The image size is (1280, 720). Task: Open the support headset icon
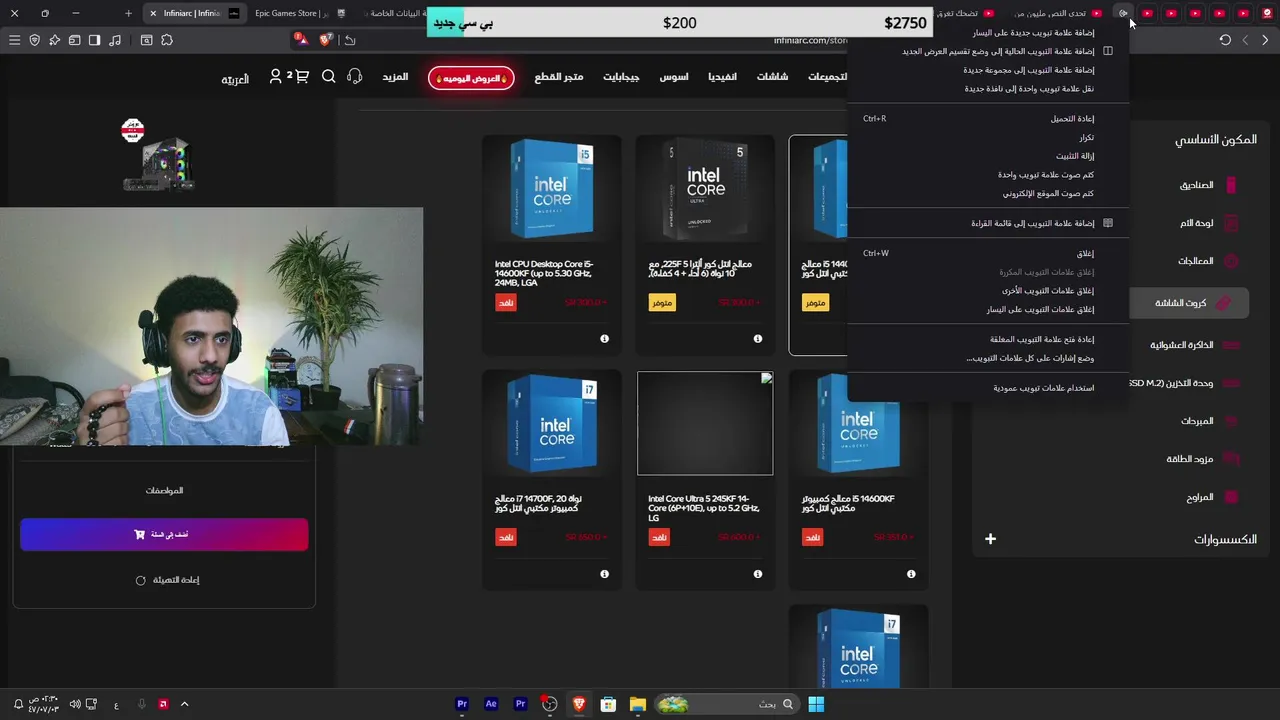click(354, 77)
